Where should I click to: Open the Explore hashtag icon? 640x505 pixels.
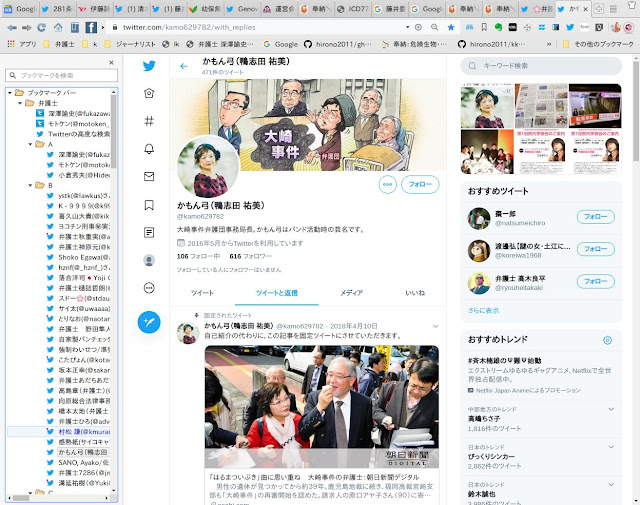149,121
